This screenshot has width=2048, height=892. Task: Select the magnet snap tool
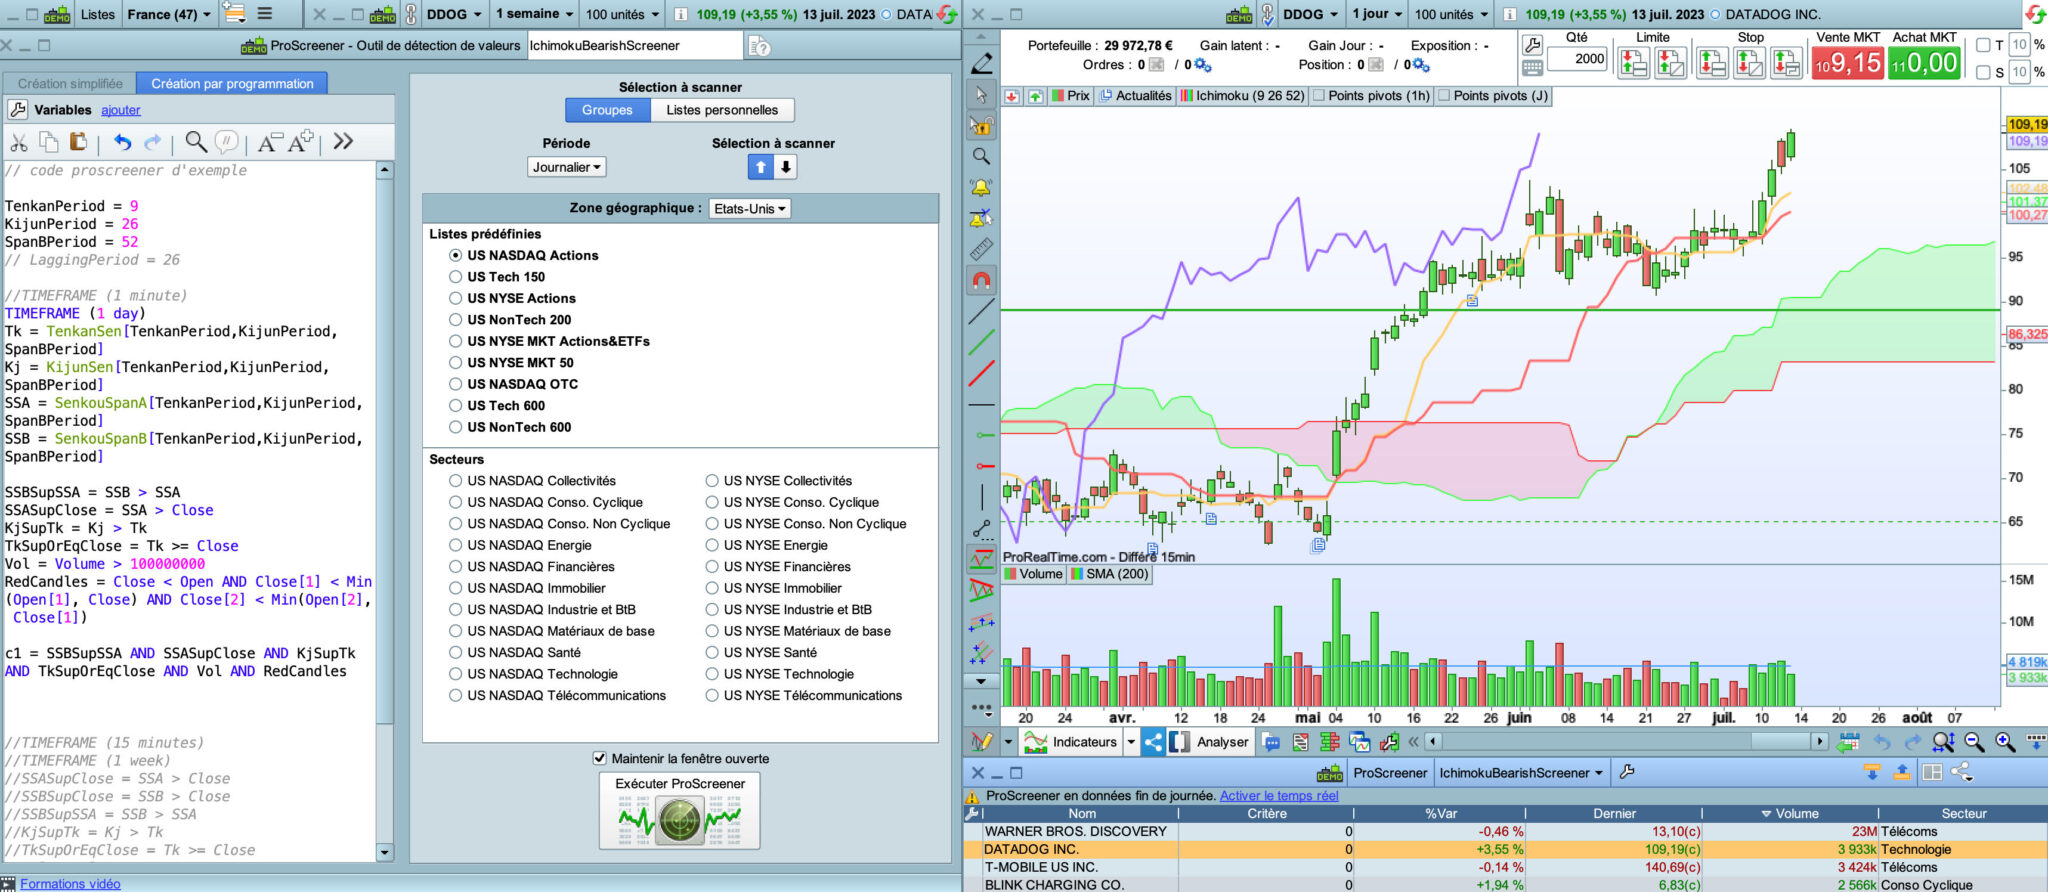(982, 281)
